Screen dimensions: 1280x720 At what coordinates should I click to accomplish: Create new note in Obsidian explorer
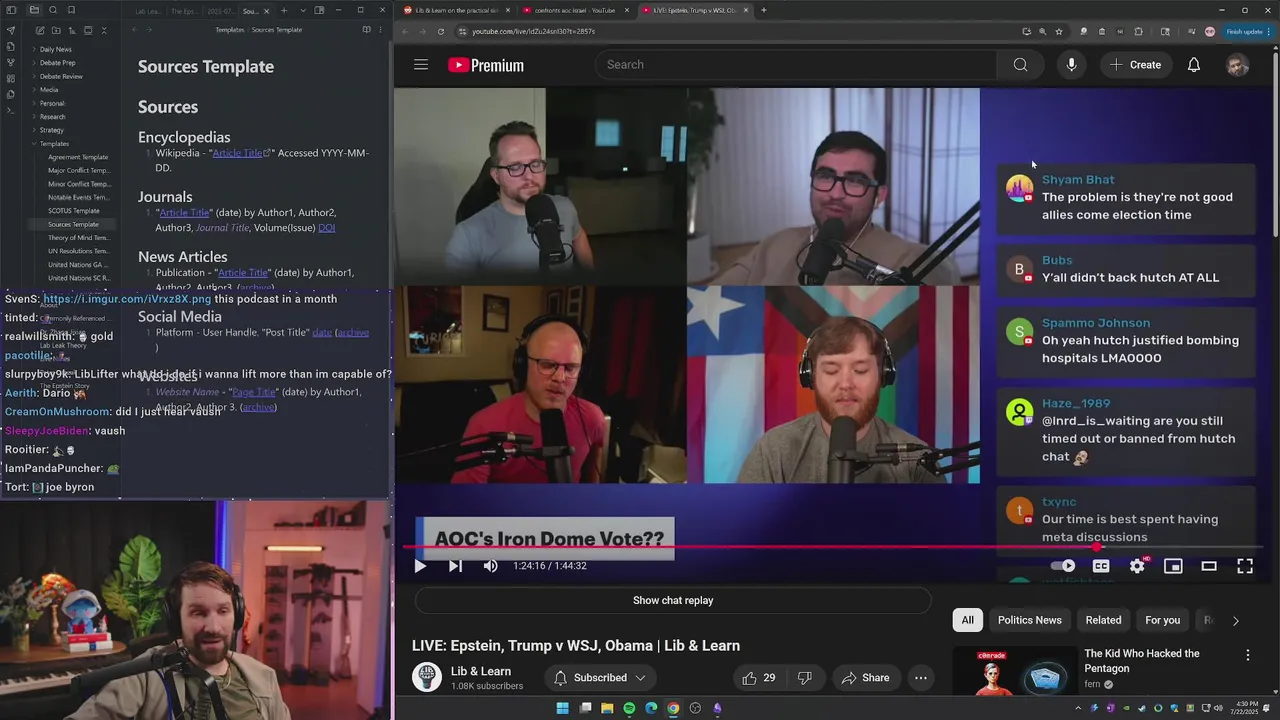pos(40,30)
